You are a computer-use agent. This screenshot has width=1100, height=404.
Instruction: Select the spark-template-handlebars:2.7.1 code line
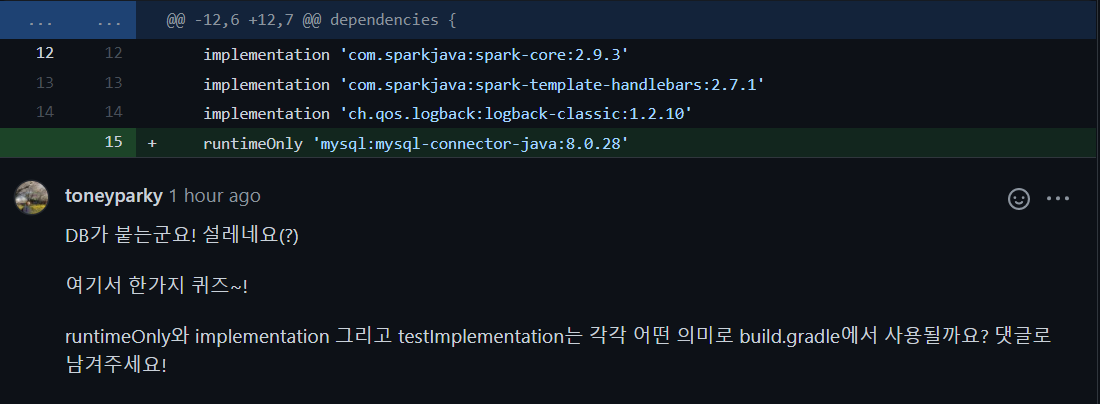[x=483, y=84]
